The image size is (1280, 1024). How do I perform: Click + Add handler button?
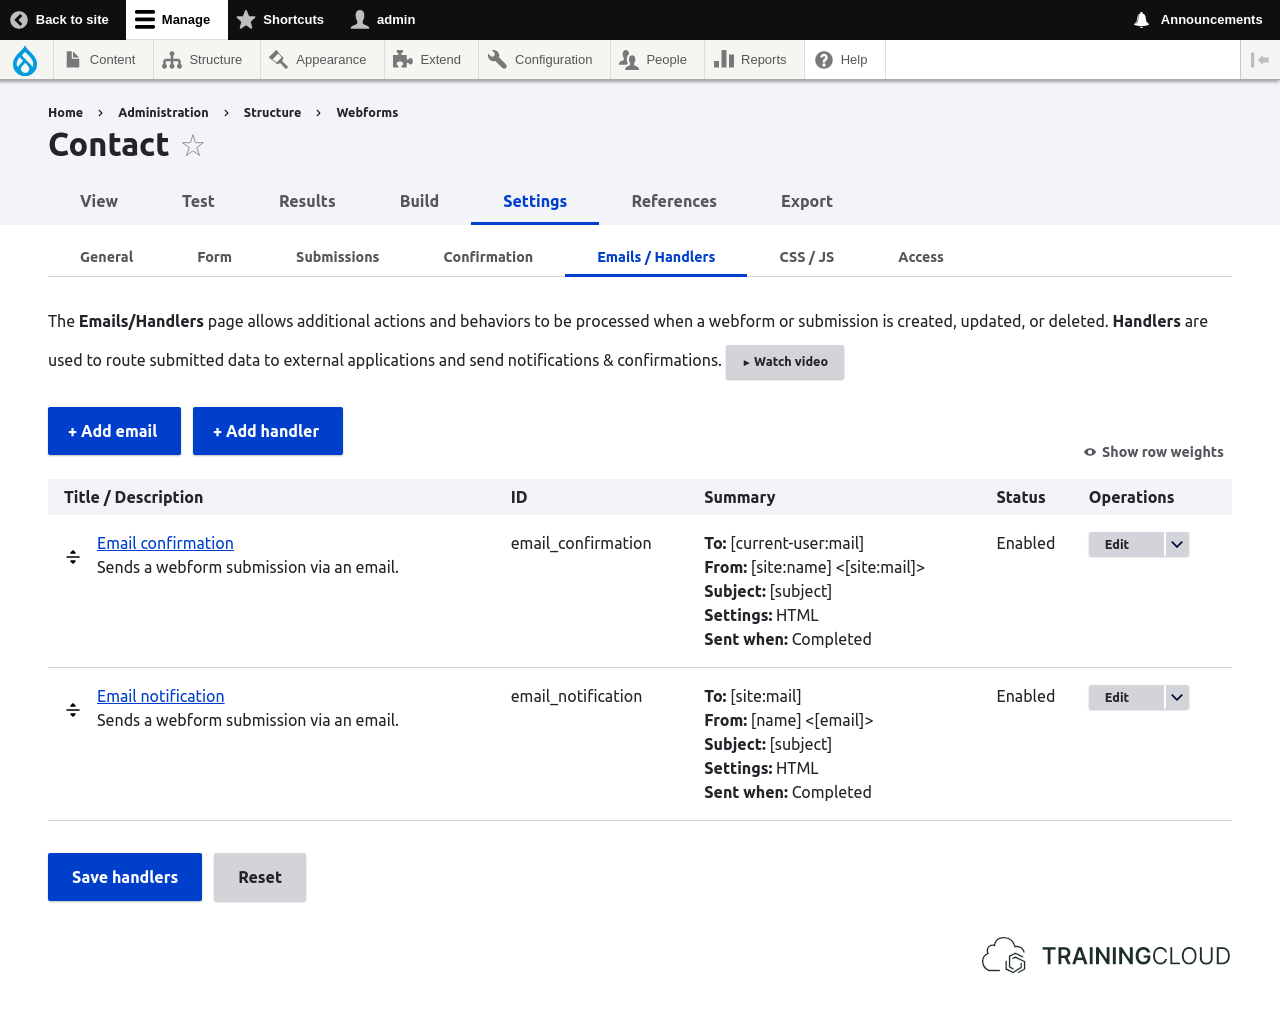pyautogui.click(x=268, y=431)
